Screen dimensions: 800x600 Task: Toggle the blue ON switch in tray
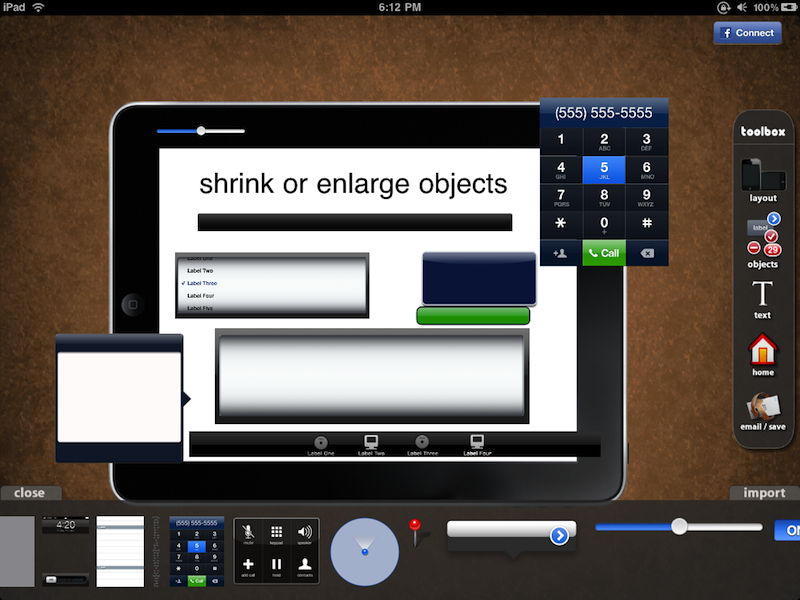787,531
